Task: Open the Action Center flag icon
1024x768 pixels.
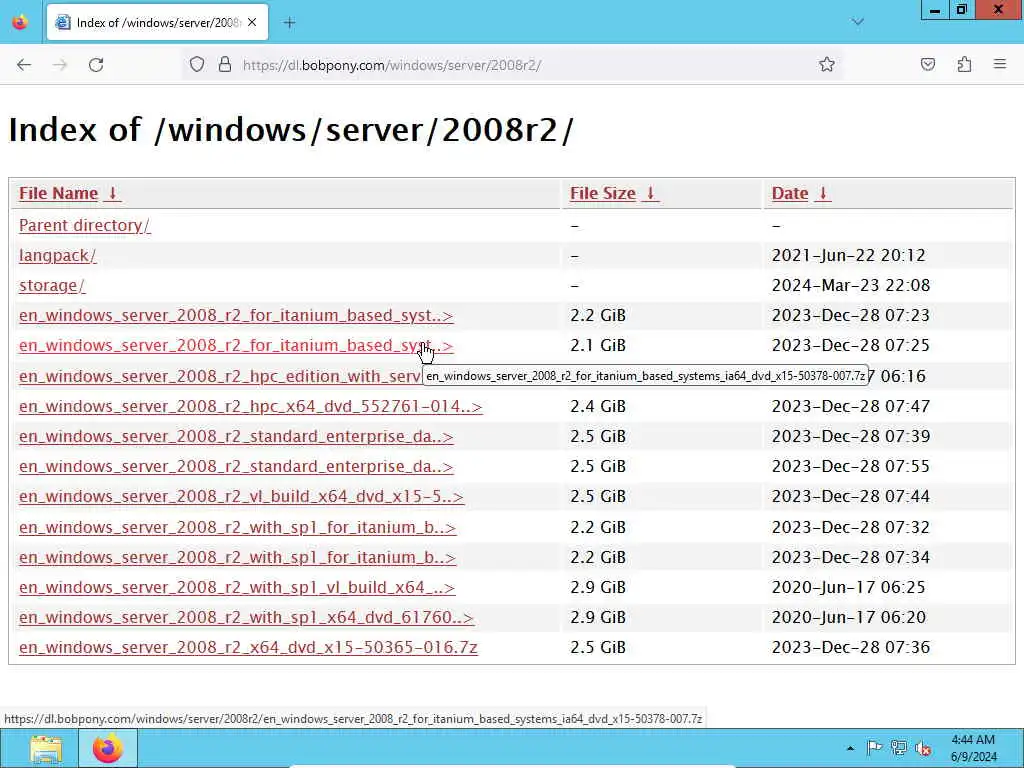Action: (x=874, y=748)
